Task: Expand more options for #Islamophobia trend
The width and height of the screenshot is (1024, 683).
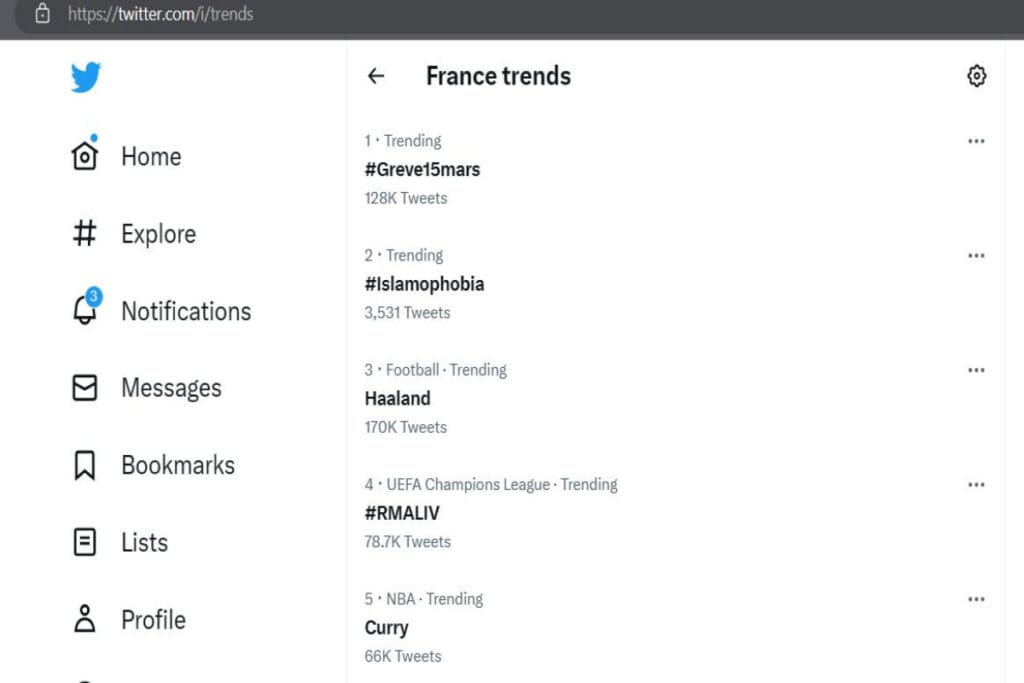Action: 976,255
